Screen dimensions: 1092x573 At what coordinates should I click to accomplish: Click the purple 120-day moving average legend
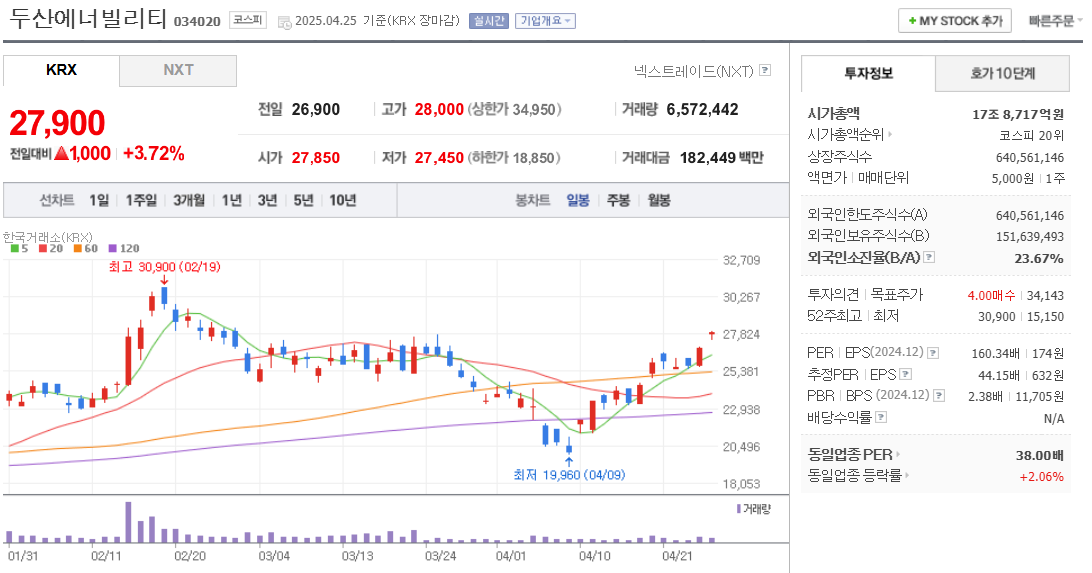tap(124, 249)
